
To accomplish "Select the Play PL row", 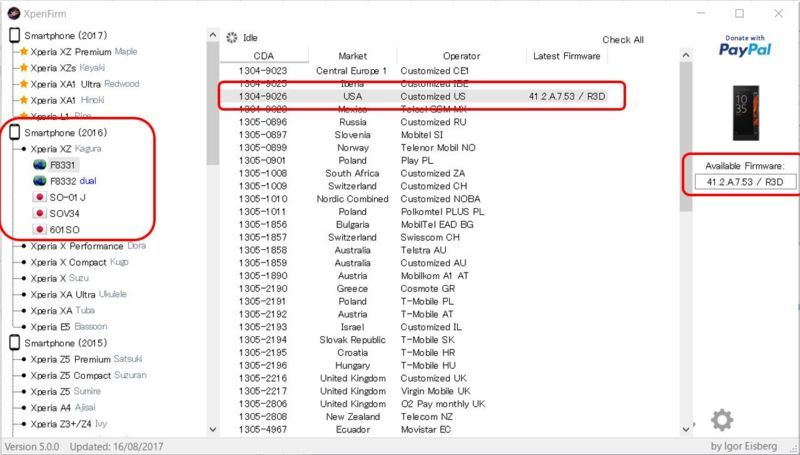I will coord(414,160).
